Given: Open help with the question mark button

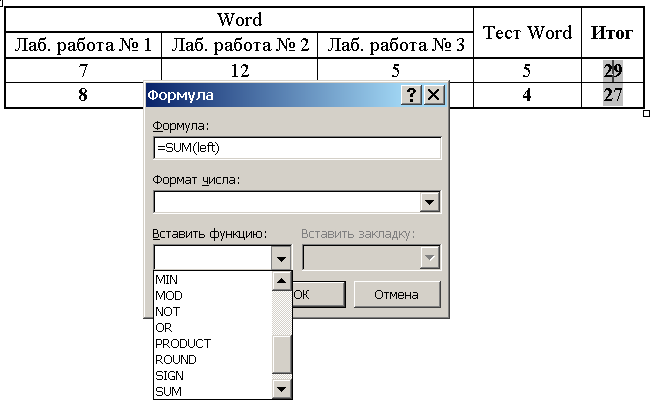Looking at the screenshot, I should point(411,95).
